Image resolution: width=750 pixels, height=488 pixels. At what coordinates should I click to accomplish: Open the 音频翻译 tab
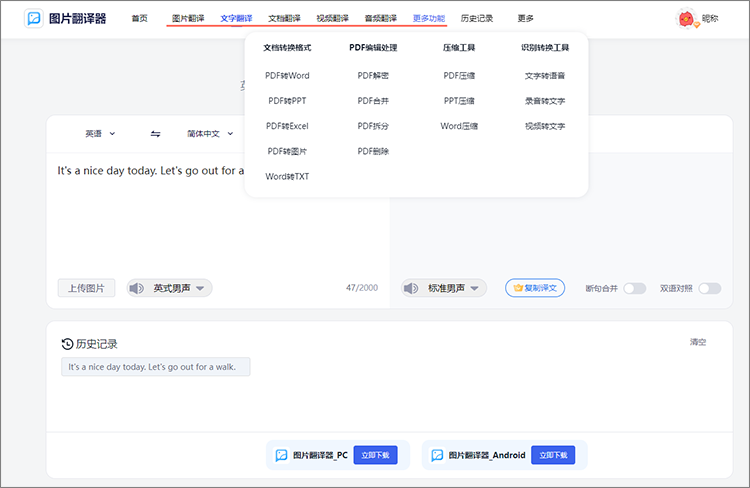(381, 19)
